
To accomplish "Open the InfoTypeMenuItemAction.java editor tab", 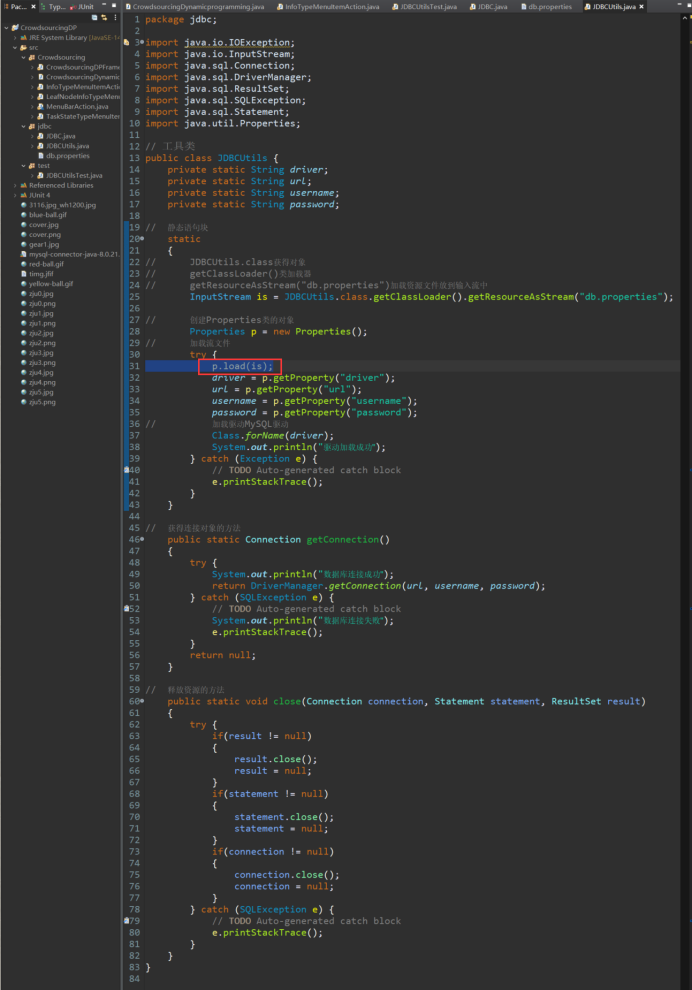I will pos(328,7).
